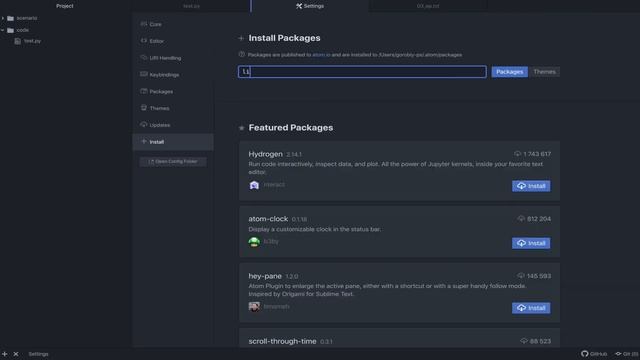Select the Packages search filter button
640x360 pixels.
click(509, 72)
